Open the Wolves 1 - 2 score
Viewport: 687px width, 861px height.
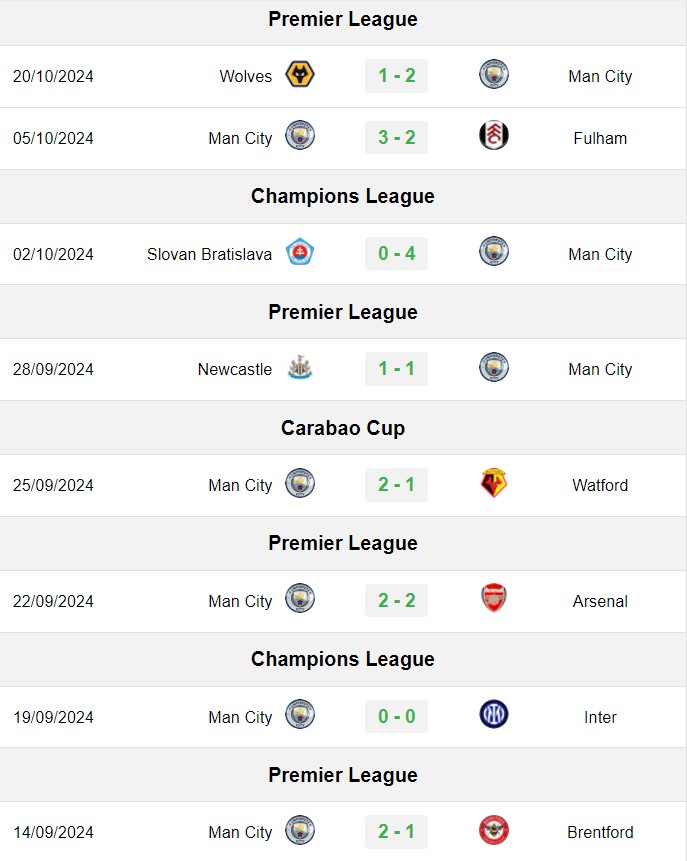[396, 76]
